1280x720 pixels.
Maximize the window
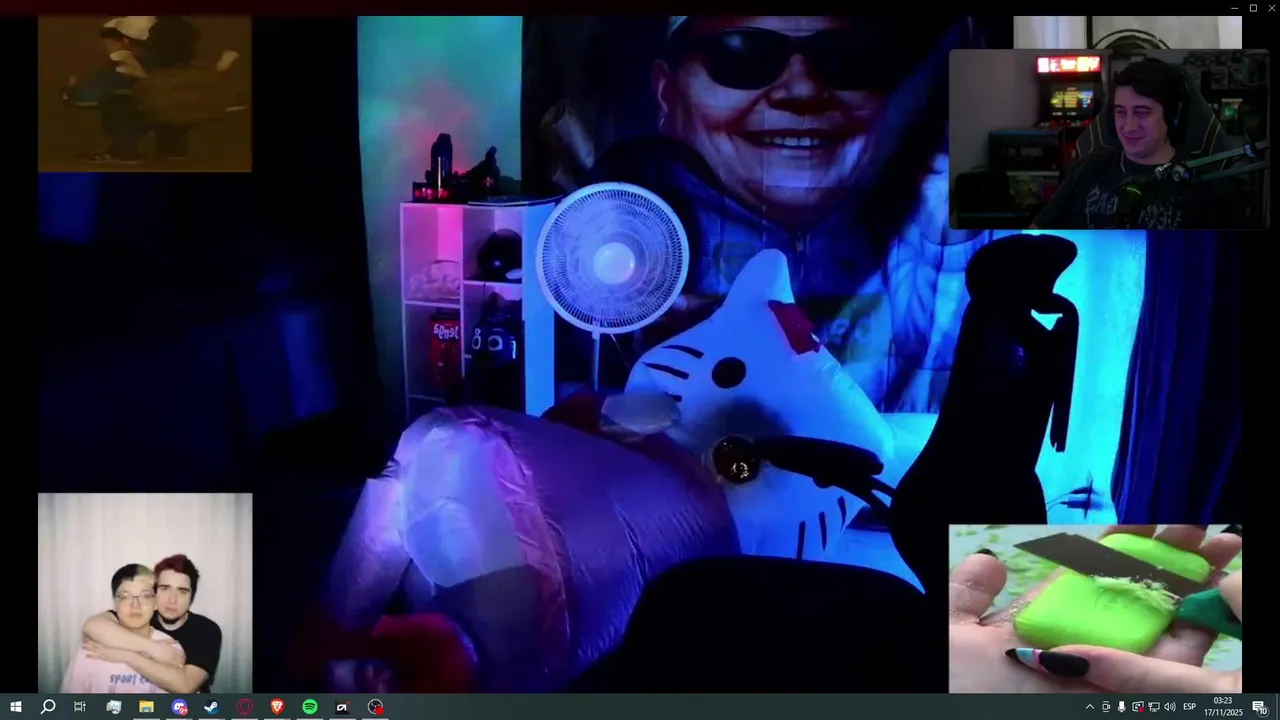pos(1253,8)
